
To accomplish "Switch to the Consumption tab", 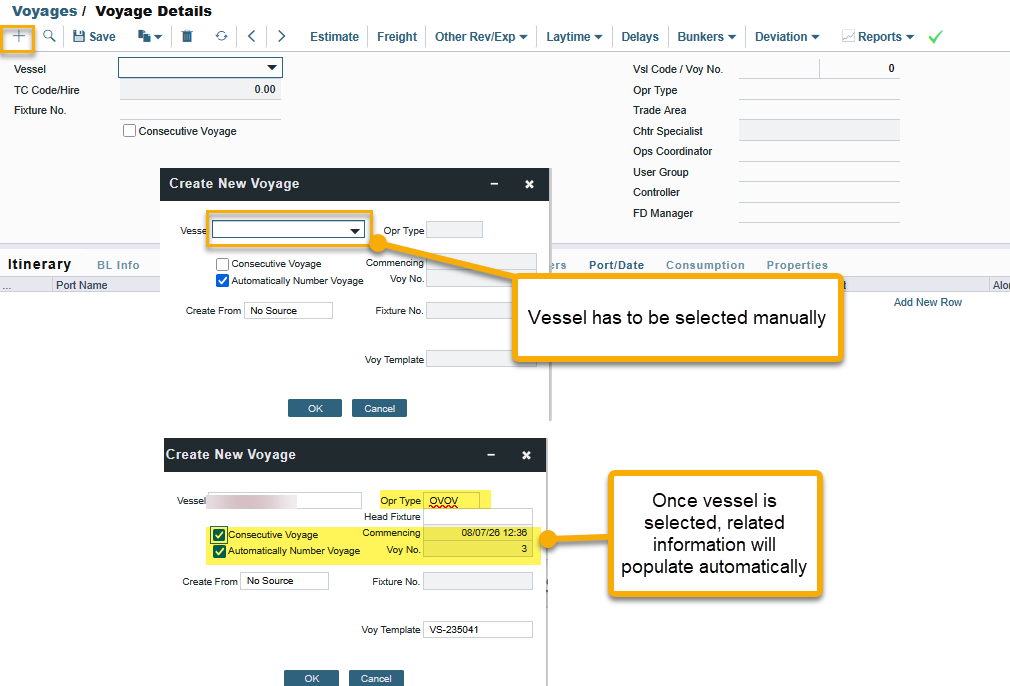I will click(705, 265).
